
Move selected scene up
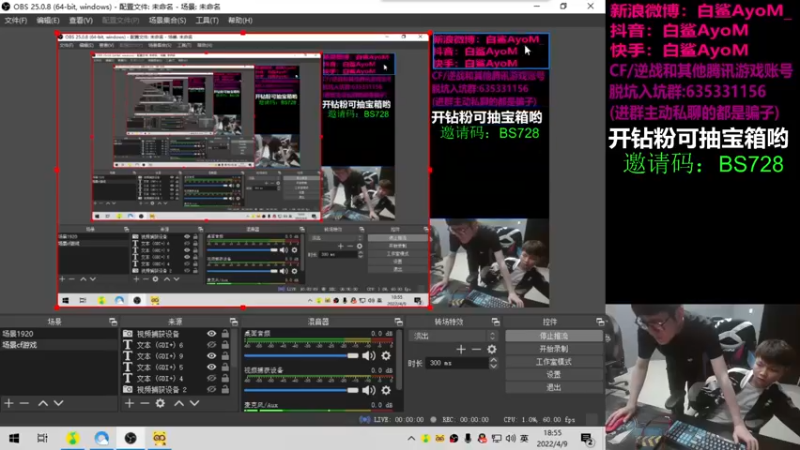[43, 403]
